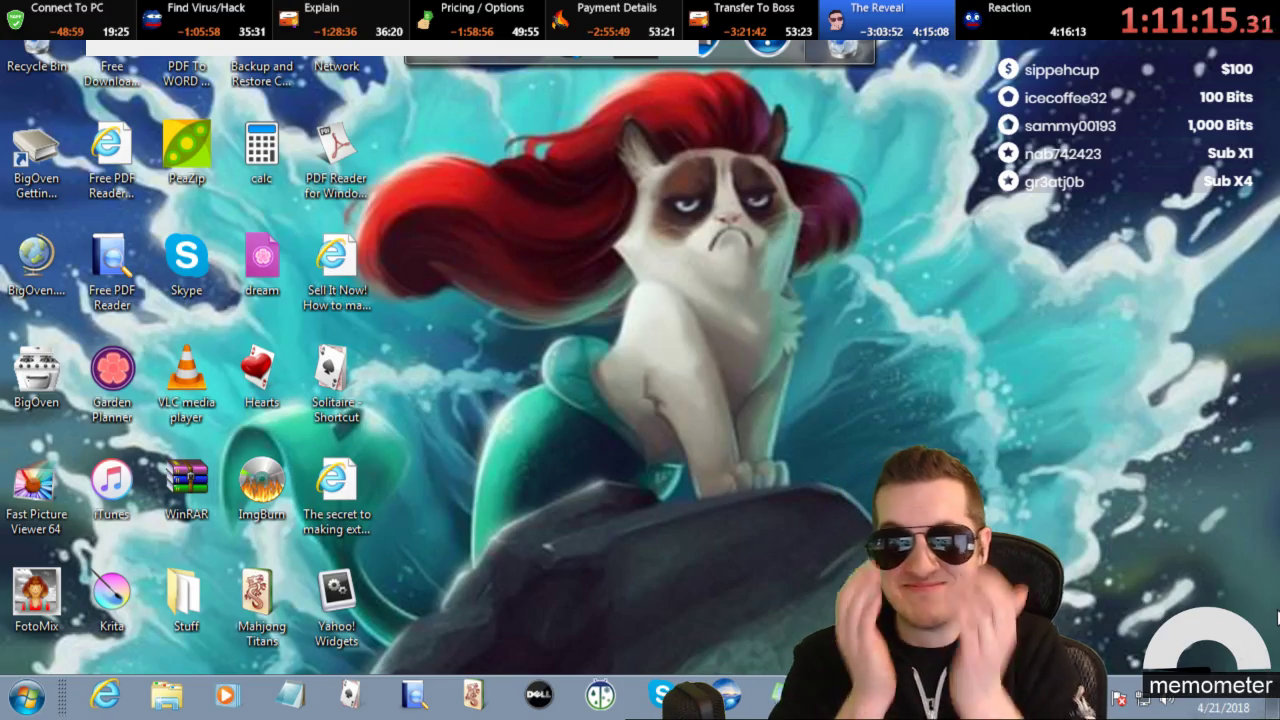The image size is (1280, 720).
Task: Open the BigOven.... globe shortcut
Action: pos(37,265)
